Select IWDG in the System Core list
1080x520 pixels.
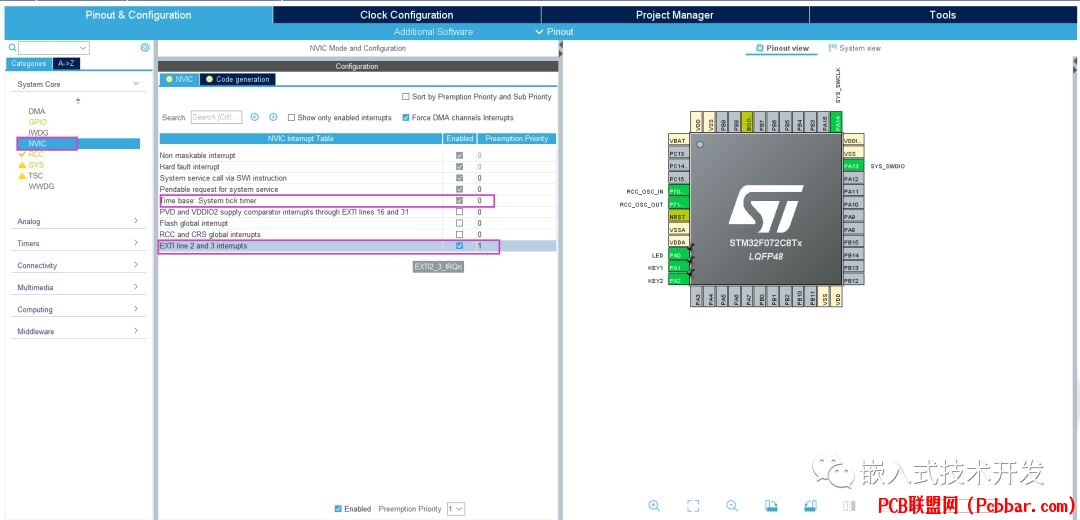click(39, 133)
